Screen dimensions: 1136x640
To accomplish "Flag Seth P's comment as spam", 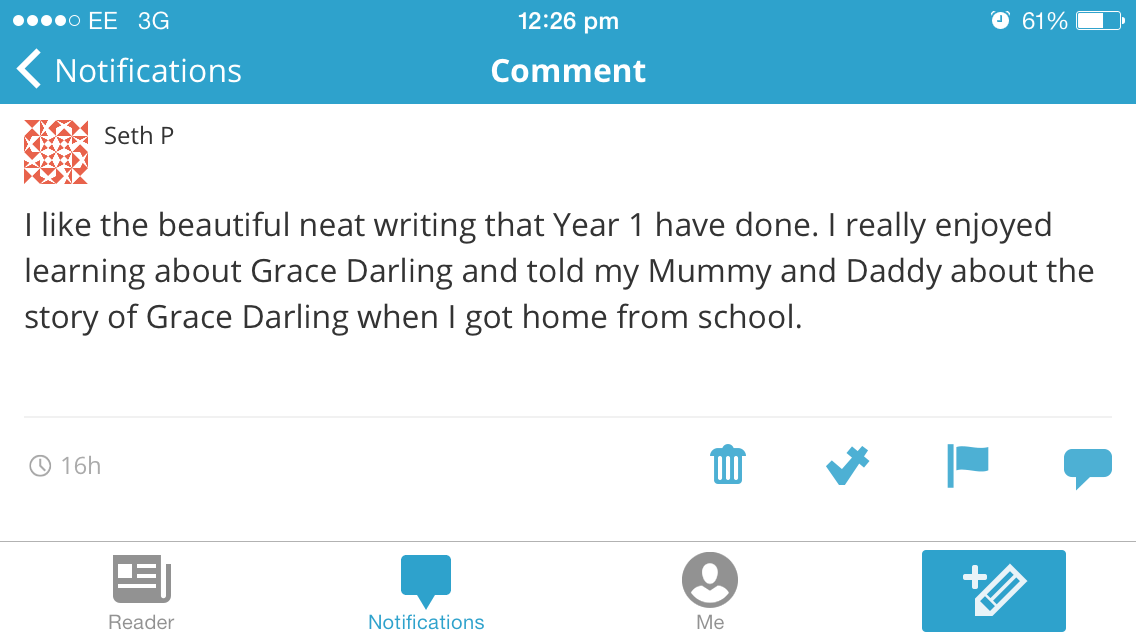I will 967,466.
